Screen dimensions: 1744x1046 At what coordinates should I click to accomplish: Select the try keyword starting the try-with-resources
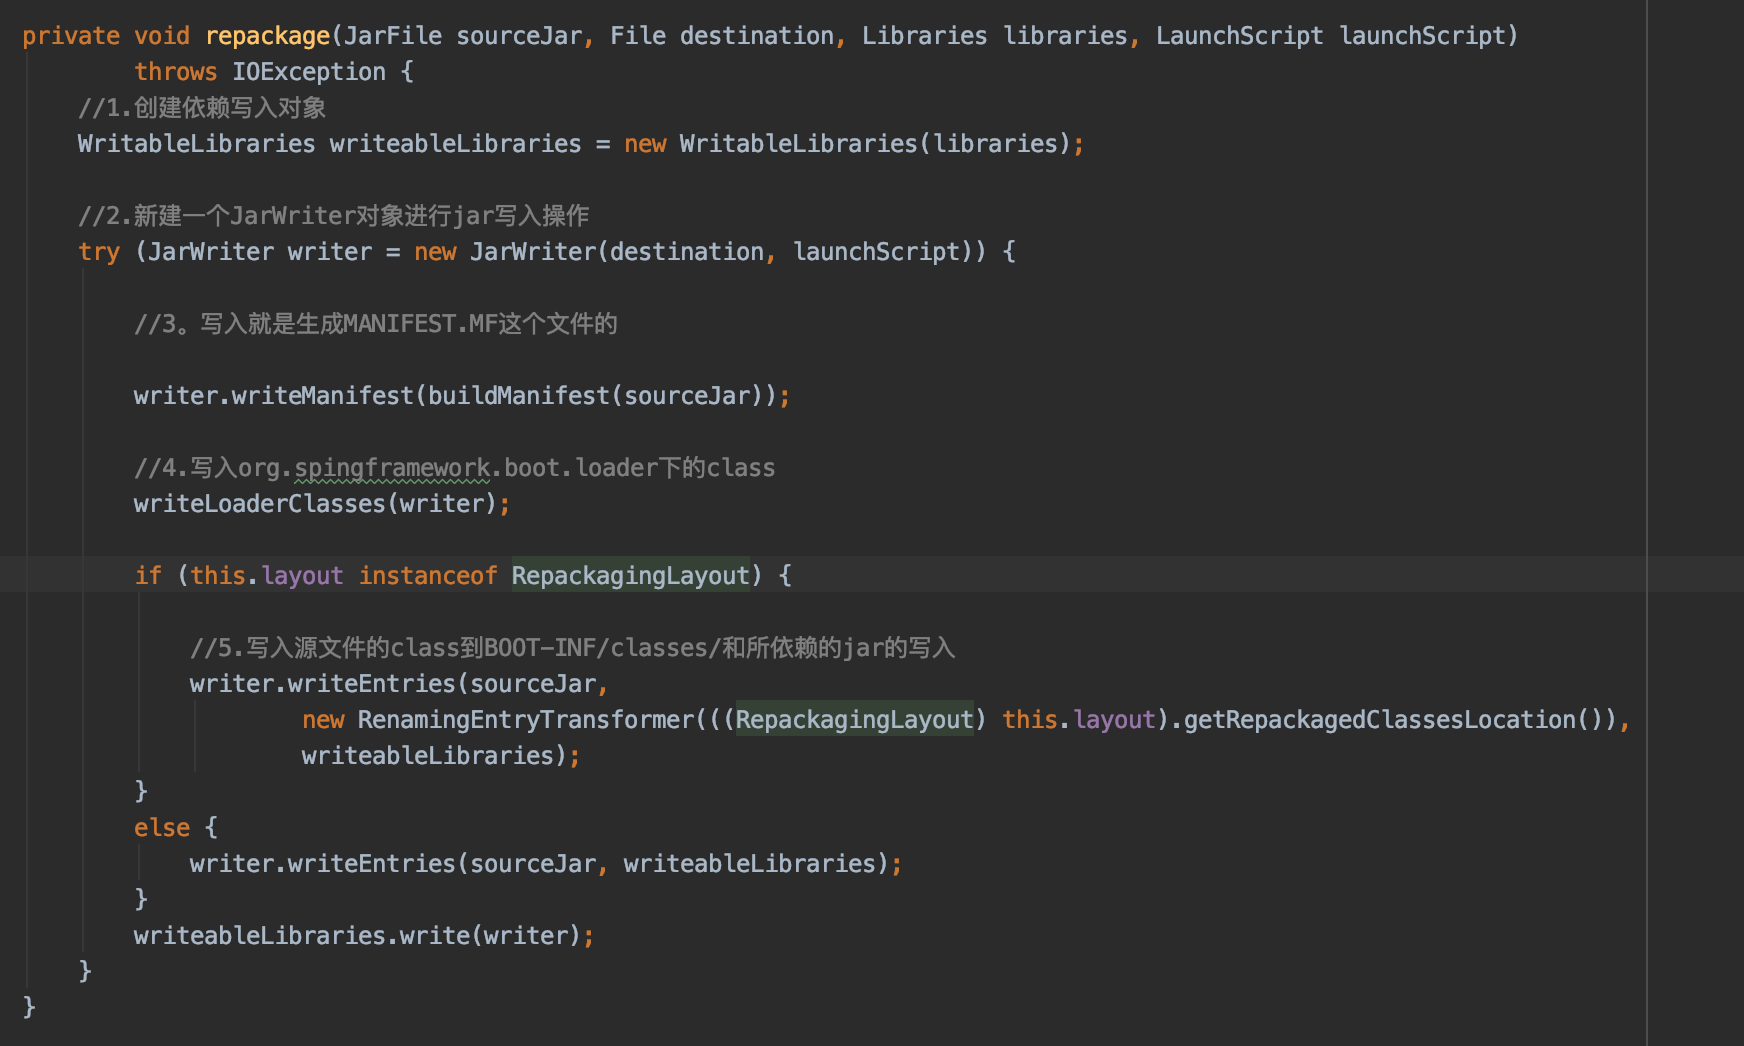click(x=97, y=251)
